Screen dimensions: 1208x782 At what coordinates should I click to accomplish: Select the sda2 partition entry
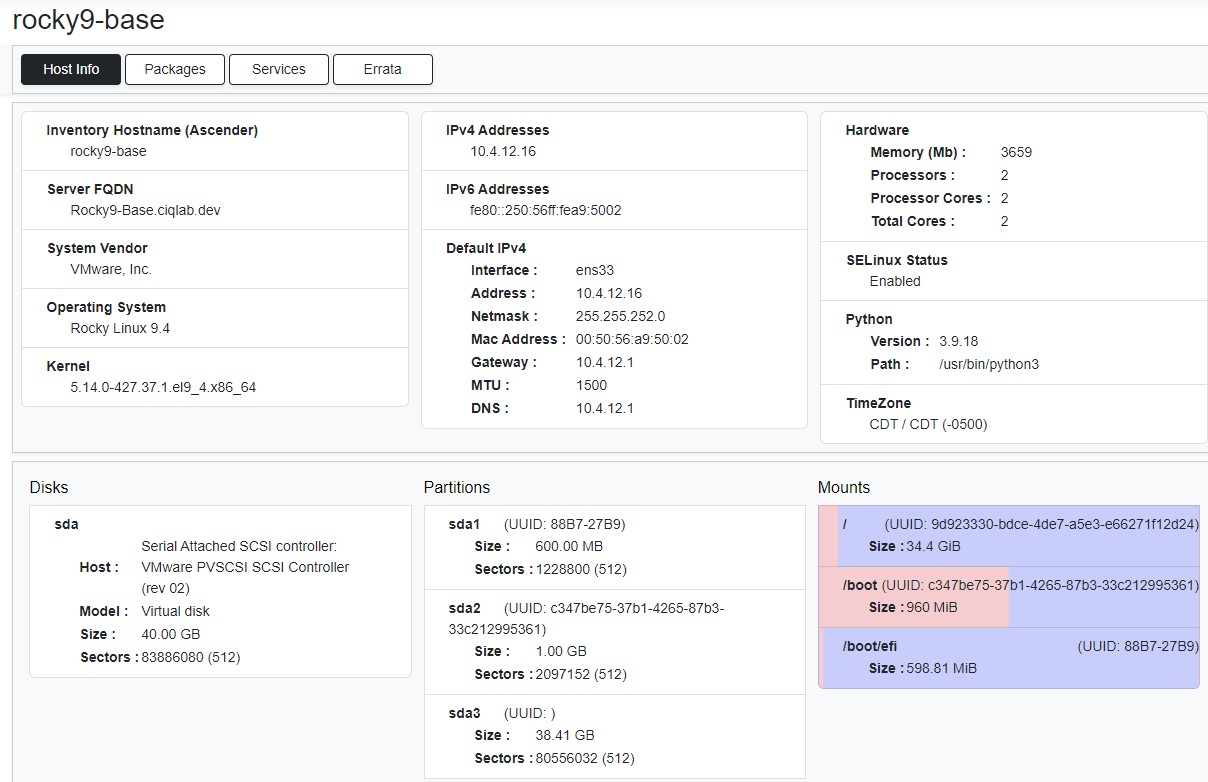464,608
